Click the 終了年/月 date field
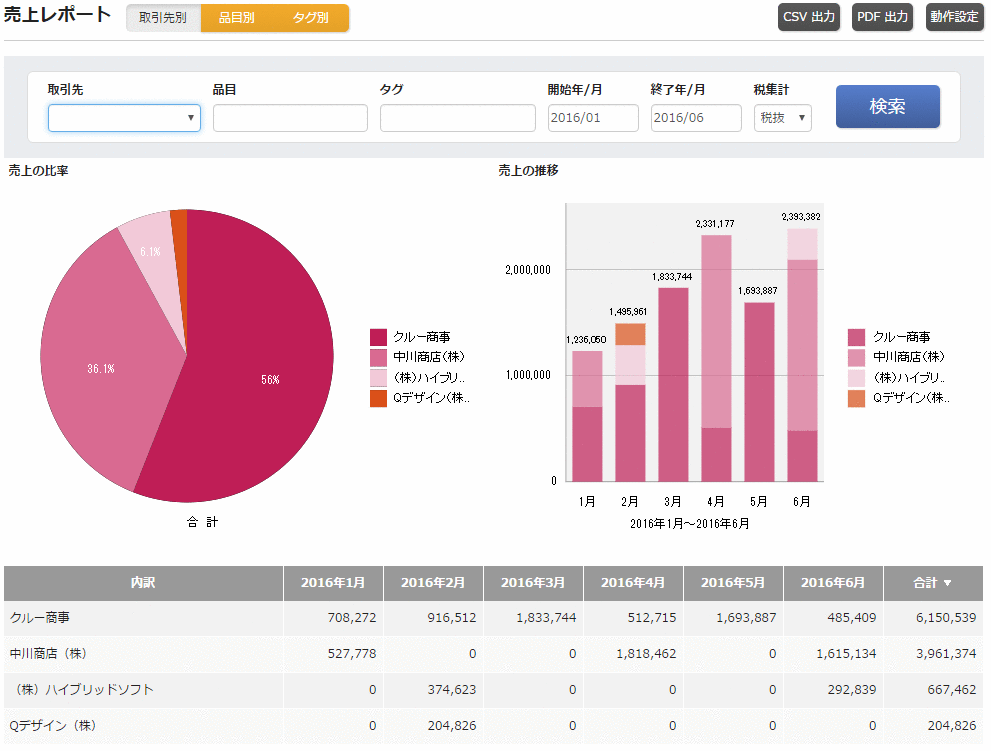This screenshot has height=751, width=991. tap(695, 118)
